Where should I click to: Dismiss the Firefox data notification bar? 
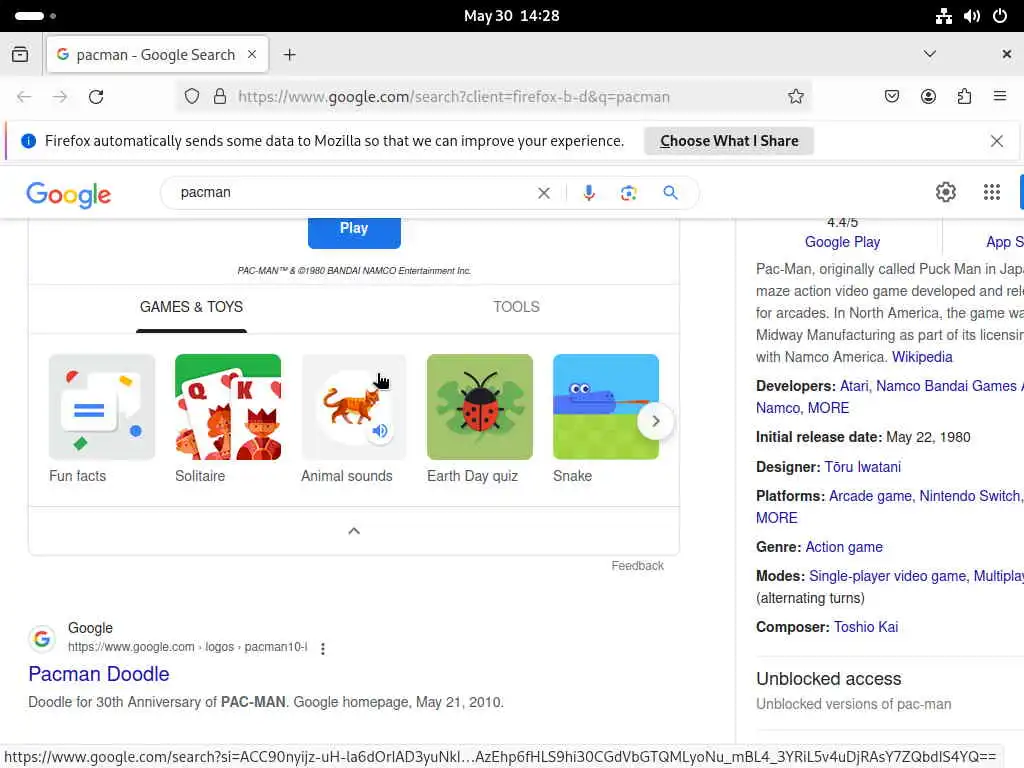[997, 141]
